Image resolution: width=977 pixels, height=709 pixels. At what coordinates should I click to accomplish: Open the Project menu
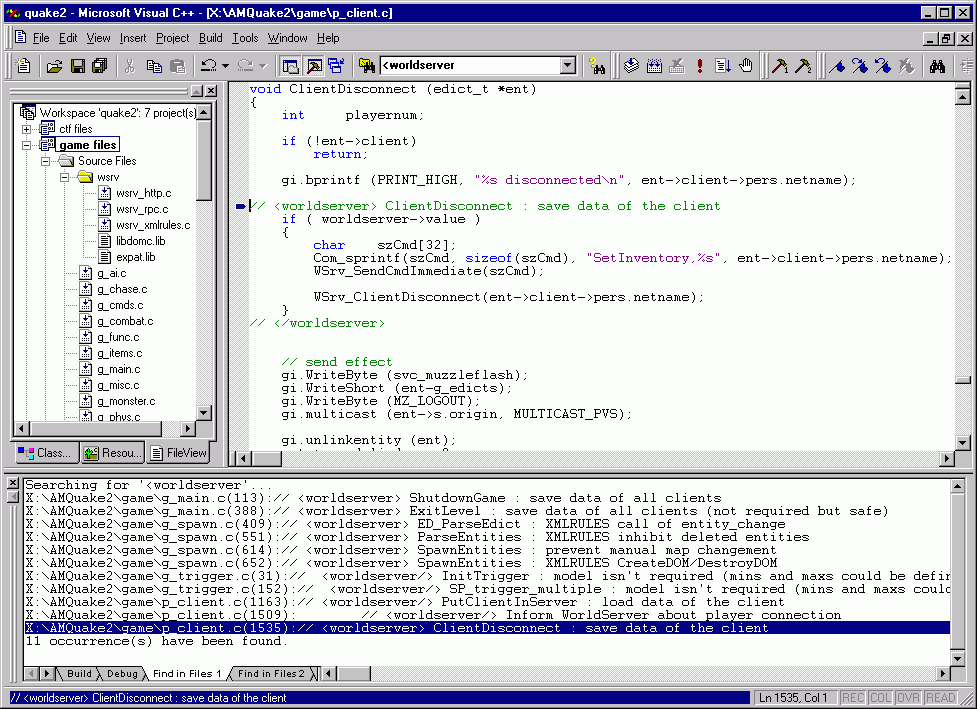(173, 38)
